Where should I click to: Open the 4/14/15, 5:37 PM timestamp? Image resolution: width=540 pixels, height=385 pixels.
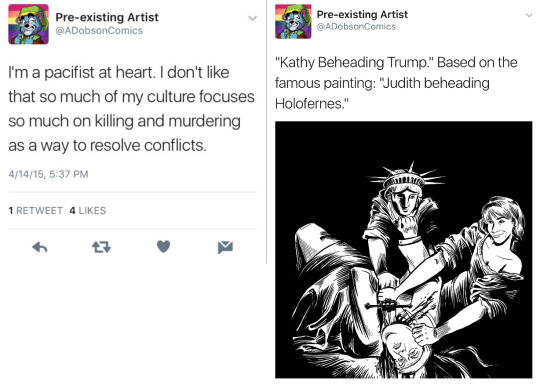pos(48,174)
